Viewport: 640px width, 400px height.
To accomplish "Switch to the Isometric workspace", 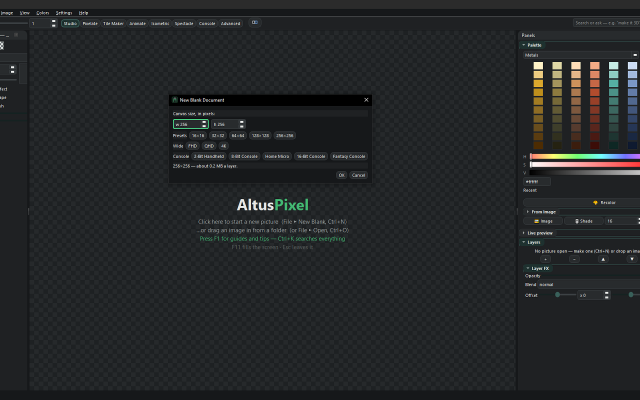I will [160, 23].
